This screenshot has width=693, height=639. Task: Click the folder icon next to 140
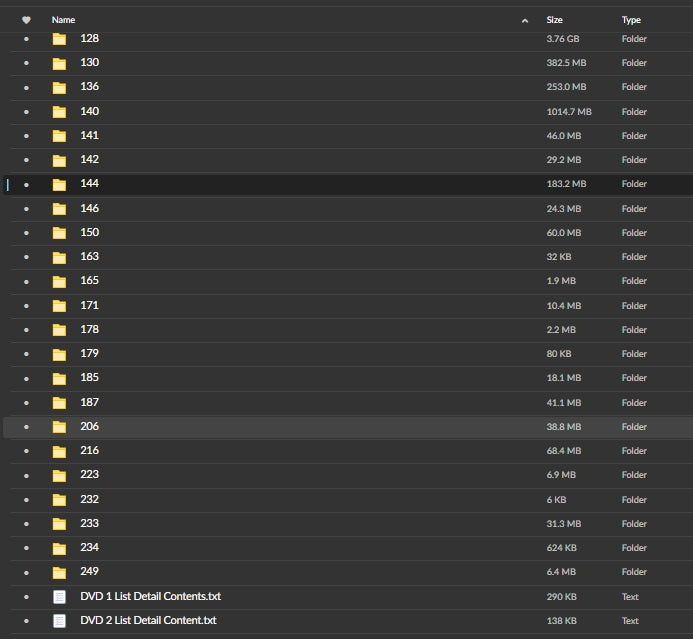pos(59,112)
